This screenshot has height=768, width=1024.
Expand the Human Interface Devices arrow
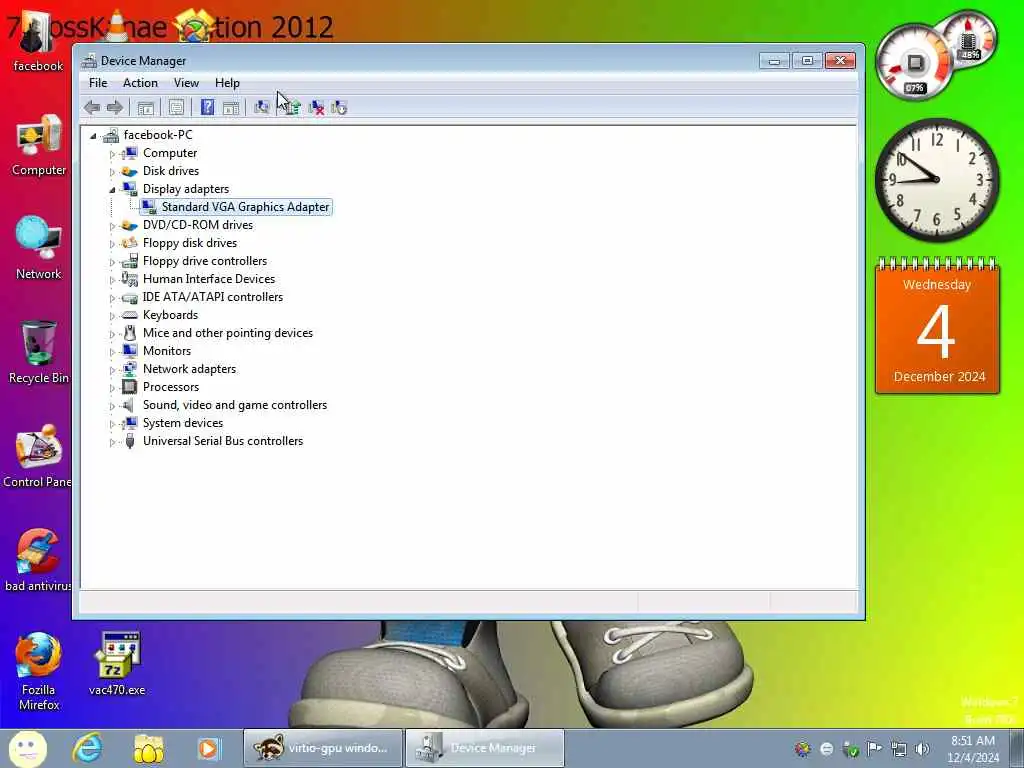[112, 280]
